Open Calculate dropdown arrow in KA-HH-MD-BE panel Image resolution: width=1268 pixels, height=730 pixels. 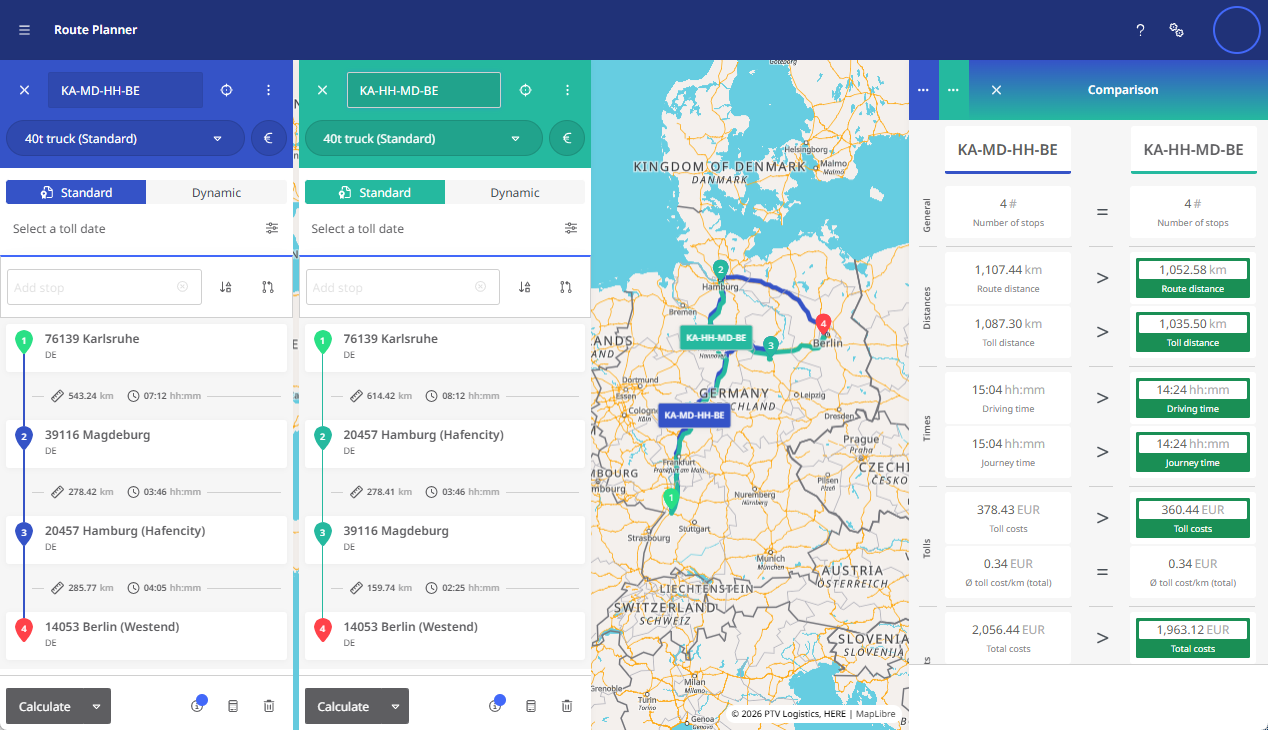point(396,706)
